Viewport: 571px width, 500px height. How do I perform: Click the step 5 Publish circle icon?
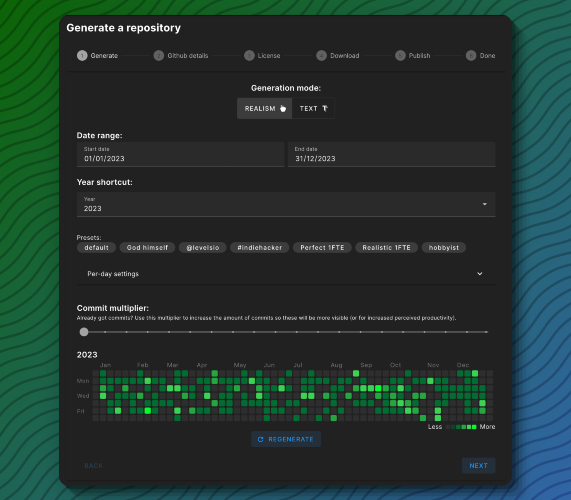coord(400,56)
